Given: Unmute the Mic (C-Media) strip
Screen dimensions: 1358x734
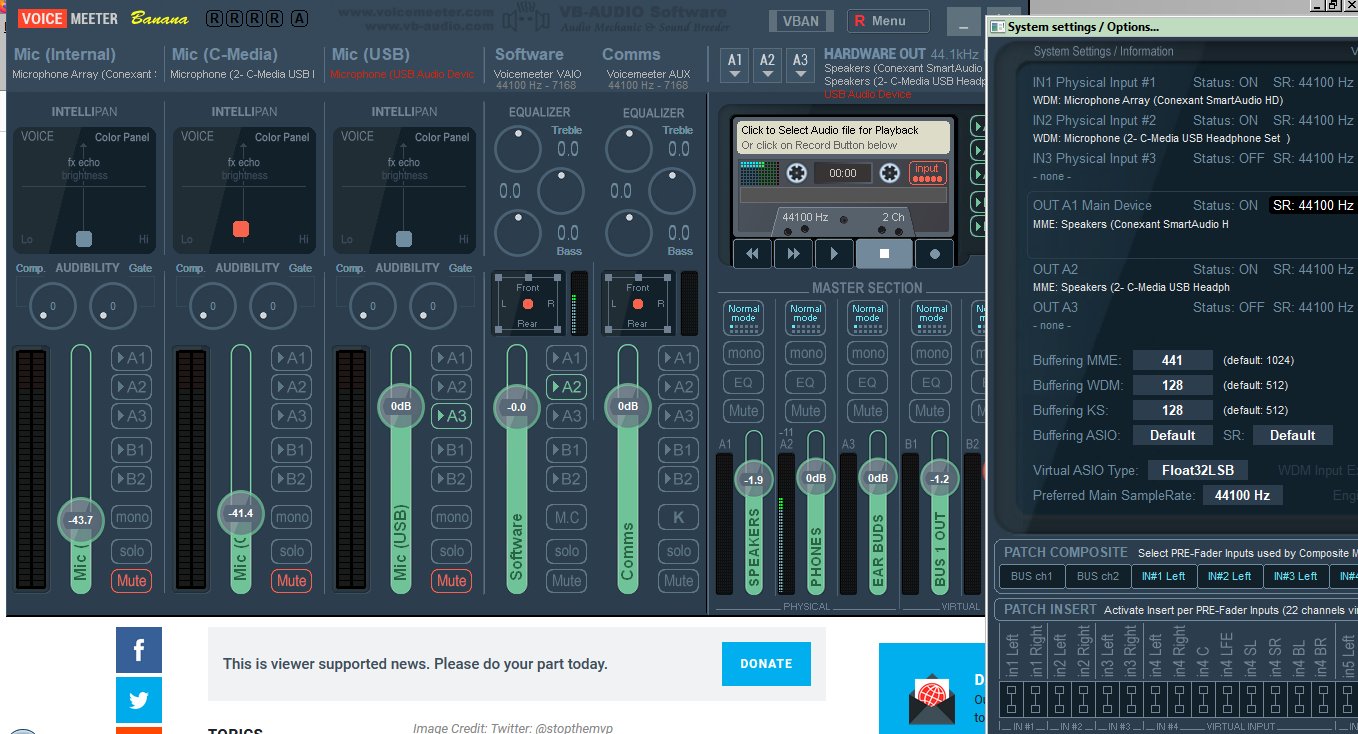Looking at the screenshot, I should [x=291, y=580].
